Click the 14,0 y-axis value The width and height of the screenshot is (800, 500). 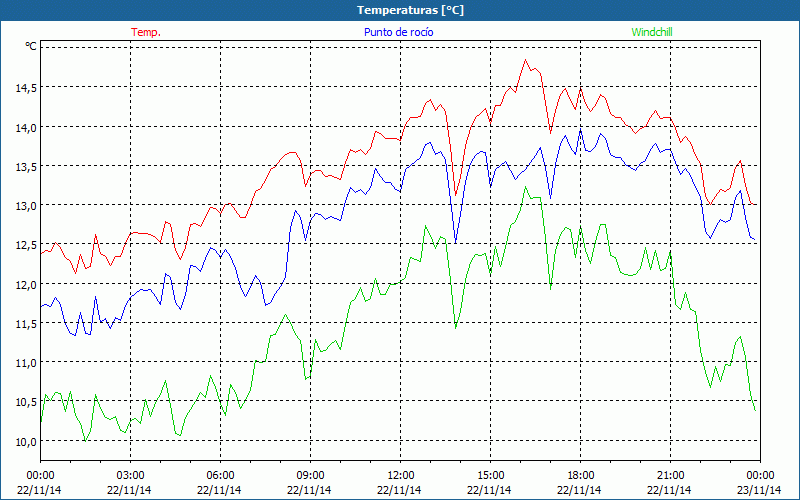tap(26, 128)
